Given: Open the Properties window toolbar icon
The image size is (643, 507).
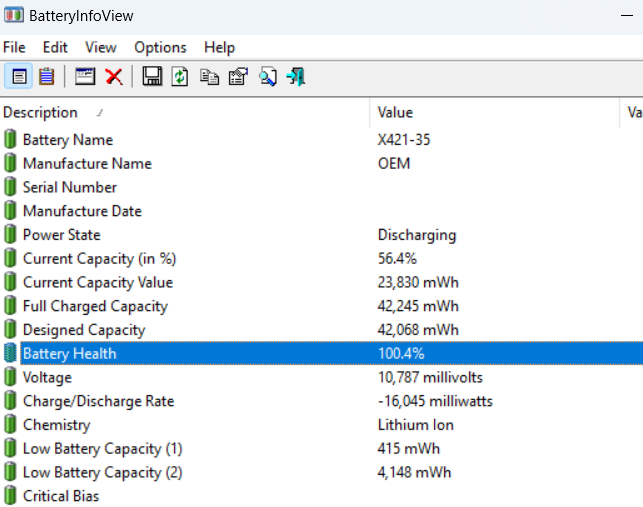Looking at the screenshot, I should point(85,76).
